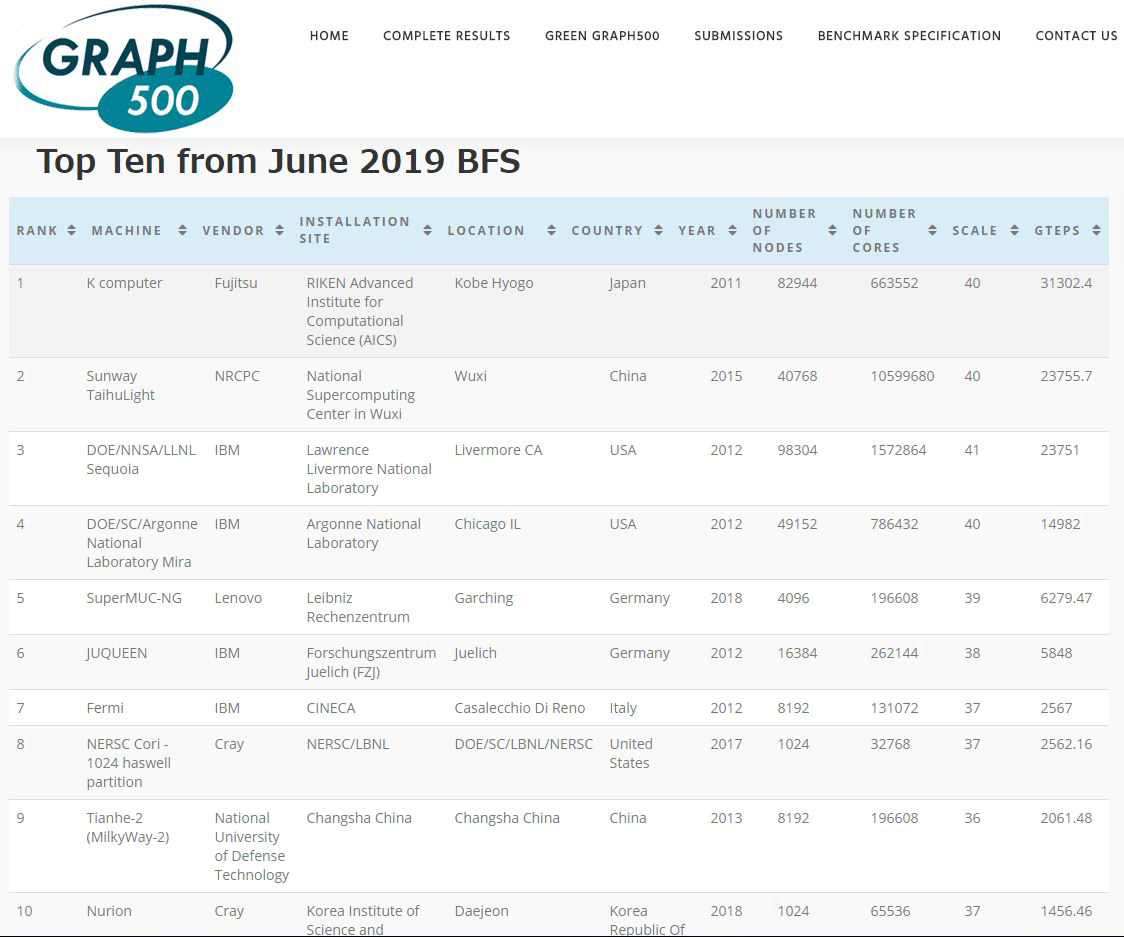This screenshot has width=1124, height=937.
Task: Click the Country column header label
Action: click(607, 230)
